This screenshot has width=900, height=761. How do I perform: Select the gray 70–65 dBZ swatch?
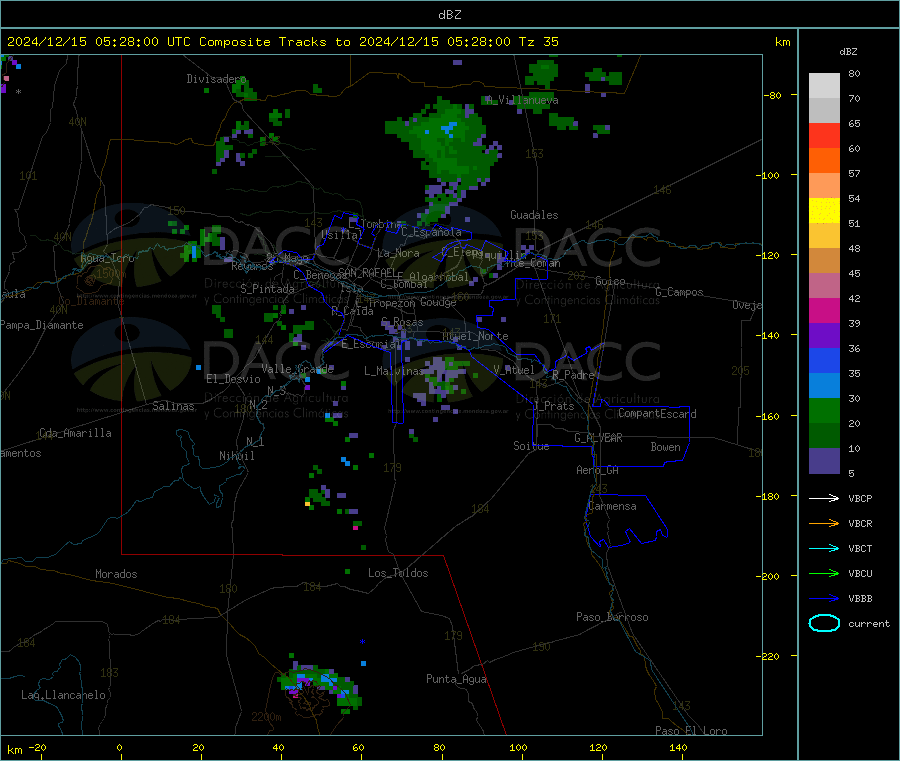tap(824, 111)
